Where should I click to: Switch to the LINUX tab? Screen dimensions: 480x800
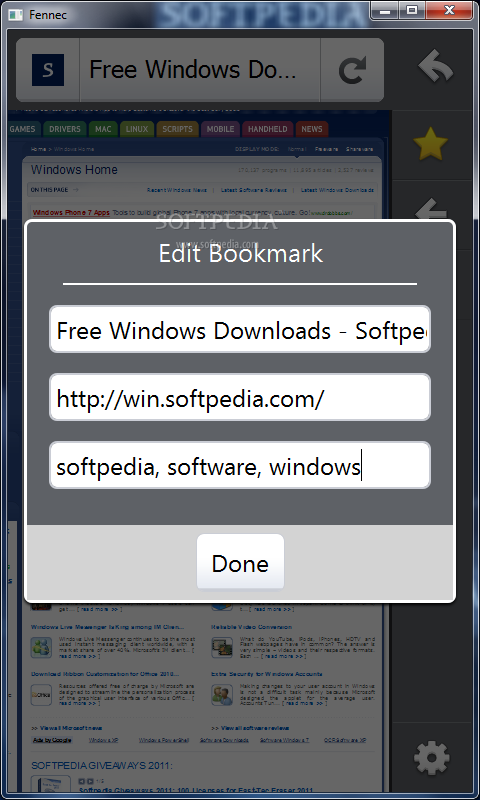[x=137, y=129]
